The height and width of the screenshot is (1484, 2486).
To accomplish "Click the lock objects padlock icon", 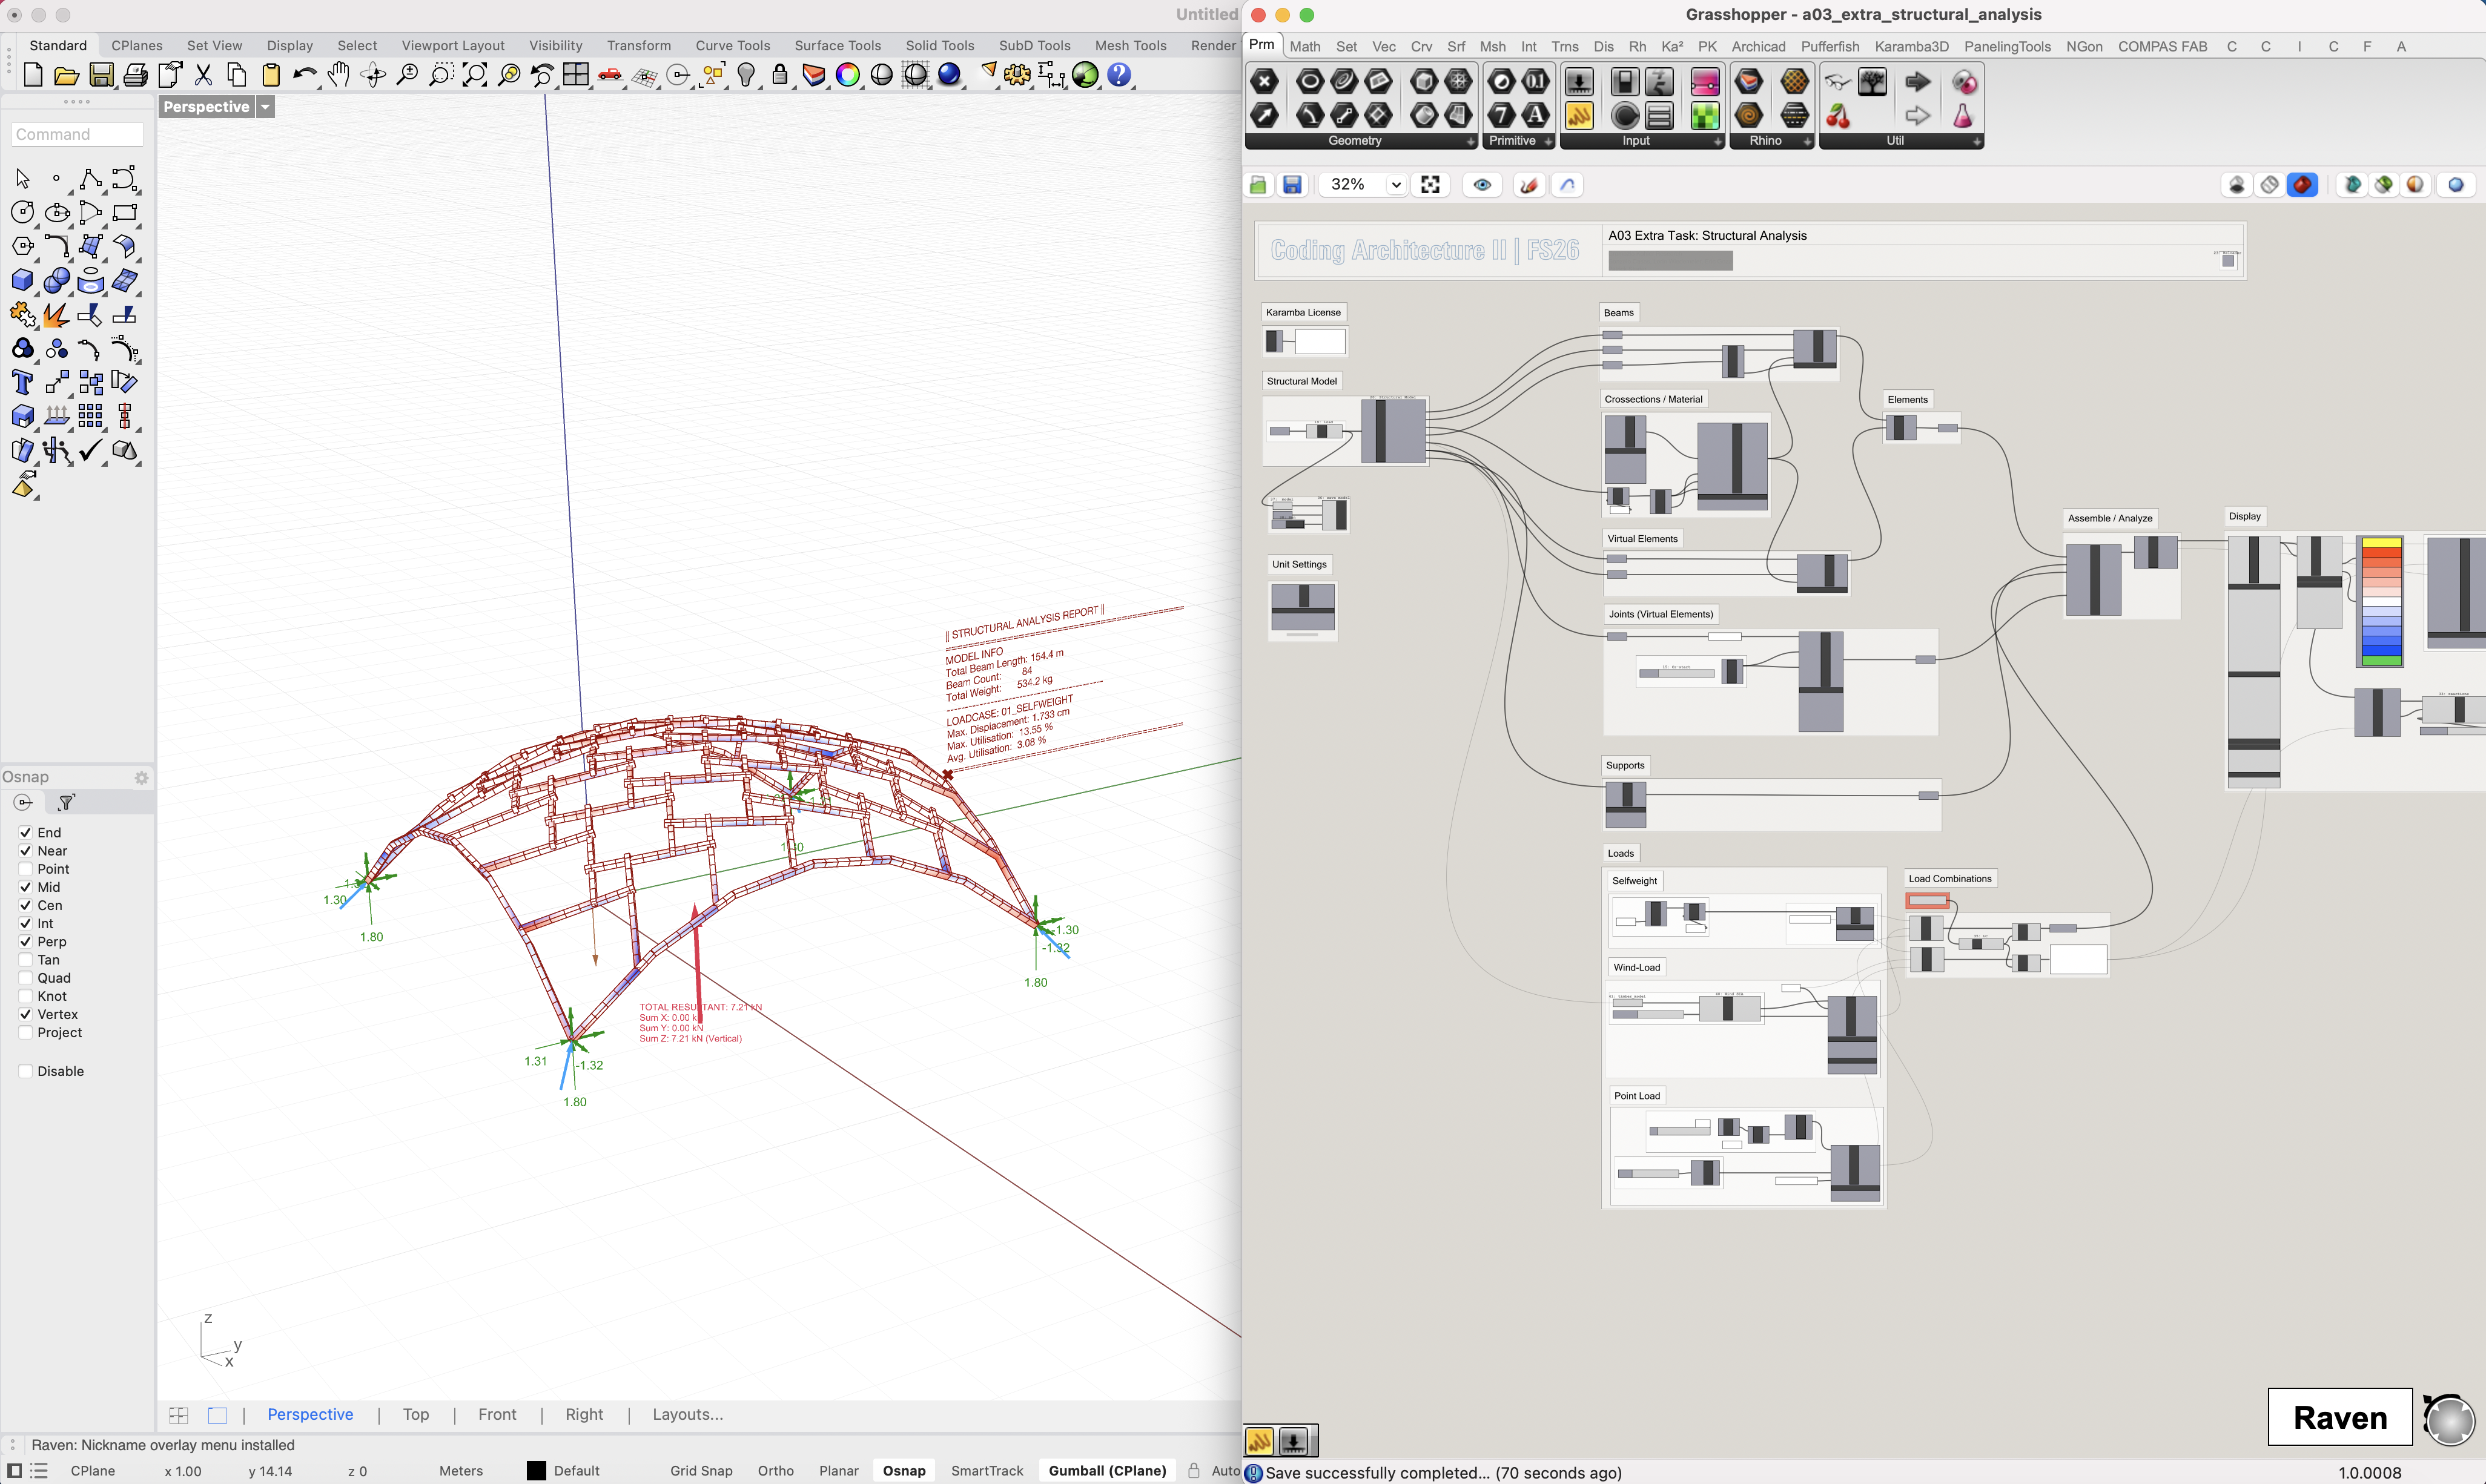I will [780, 75].
